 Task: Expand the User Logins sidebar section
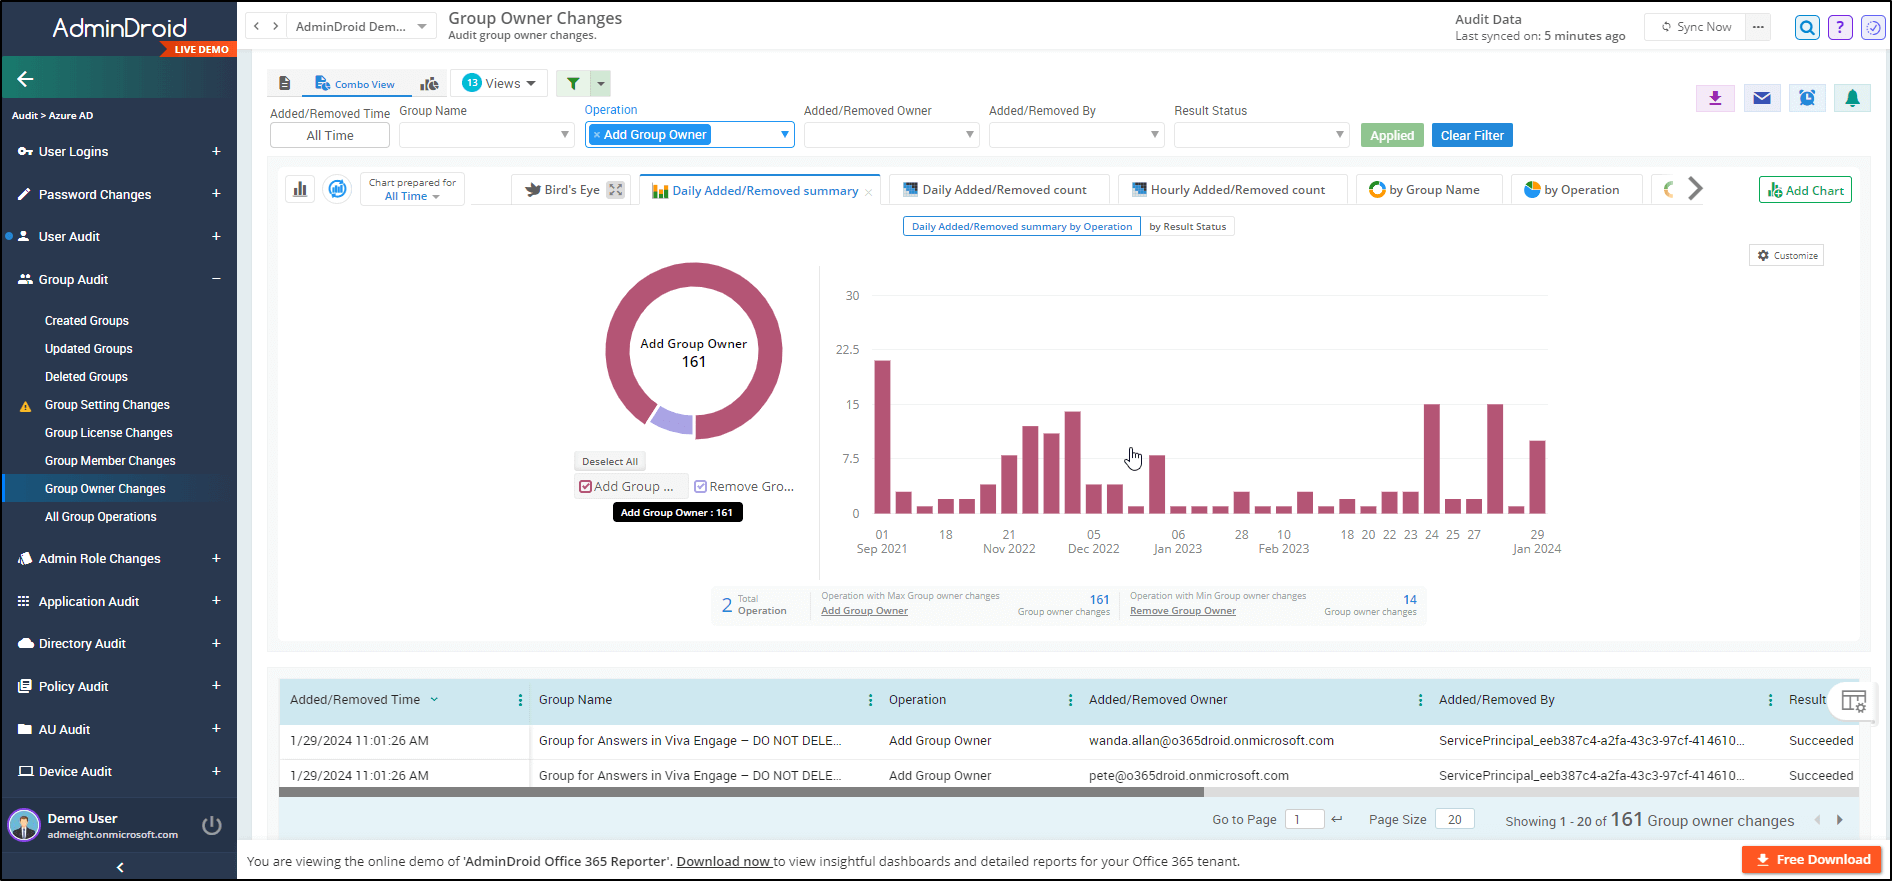click(x=216, y=152)
